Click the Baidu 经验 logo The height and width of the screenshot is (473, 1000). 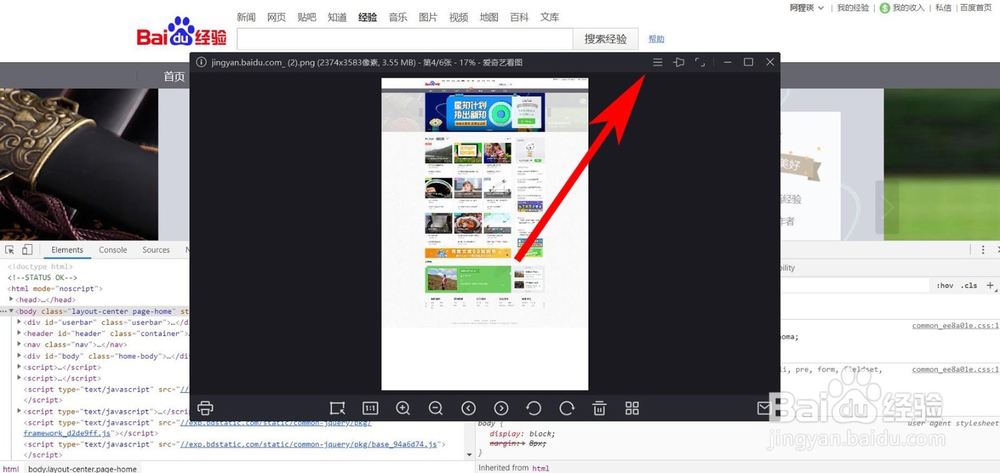[182, 32]
